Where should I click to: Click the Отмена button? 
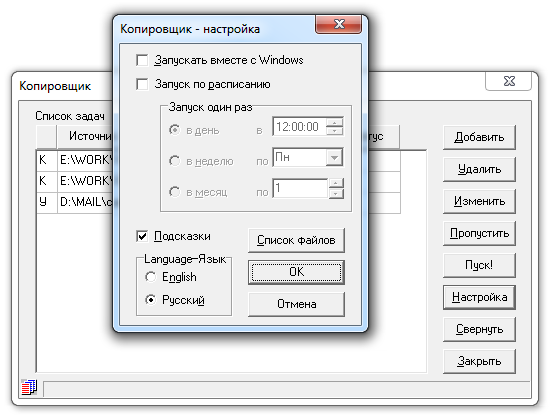(296, 304)
